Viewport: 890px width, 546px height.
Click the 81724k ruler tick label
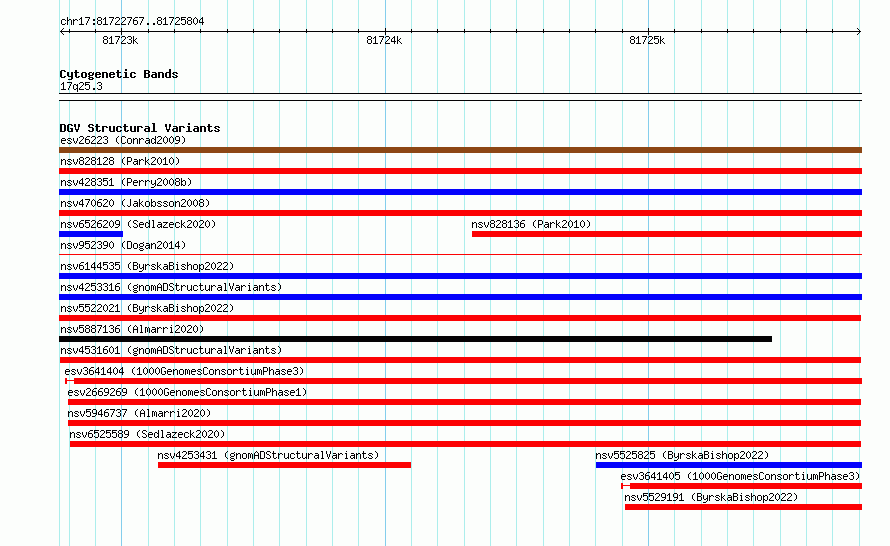[x=384, y=40]
